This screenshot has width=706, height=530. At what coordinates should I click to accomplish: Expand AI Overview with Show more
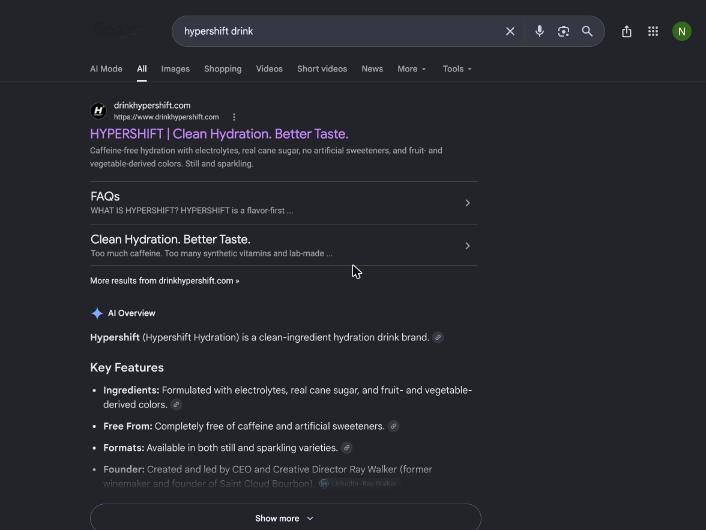pyautogui.click(x=285, y=518)
